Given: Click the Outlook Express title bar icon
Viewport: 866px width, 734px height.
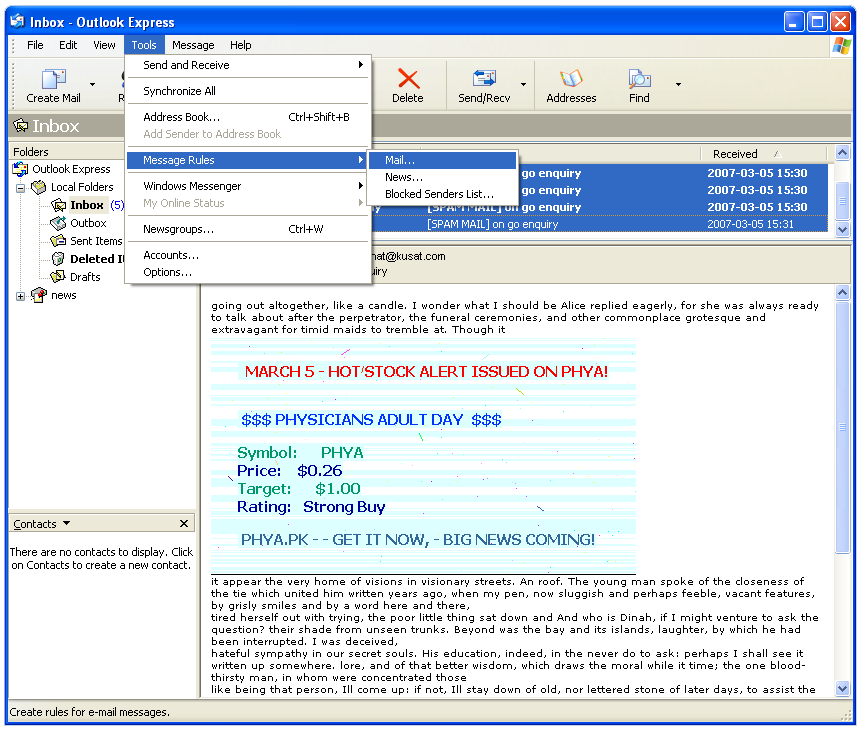Looking at the screenshot, I should point(18,22).
